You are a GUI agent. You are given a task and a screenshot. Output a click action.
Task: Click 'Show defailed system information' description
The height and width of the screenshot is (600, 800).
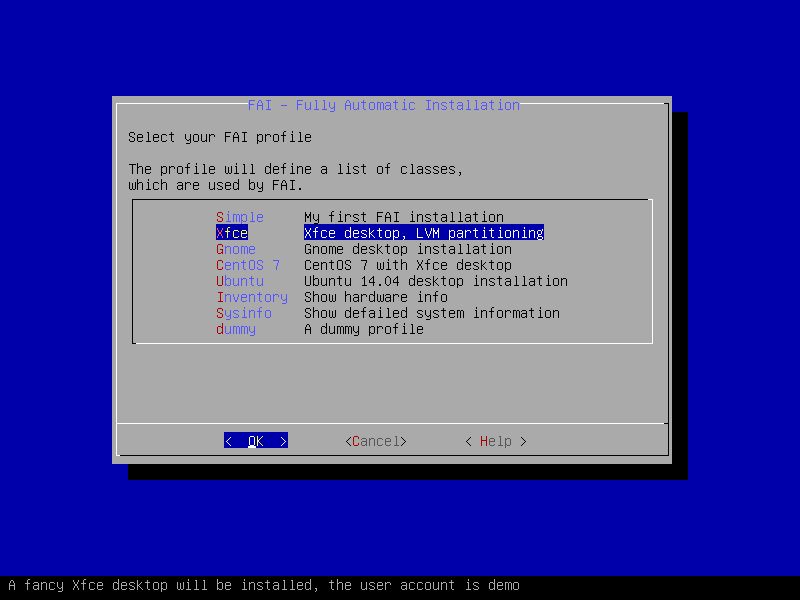point(432,313)
